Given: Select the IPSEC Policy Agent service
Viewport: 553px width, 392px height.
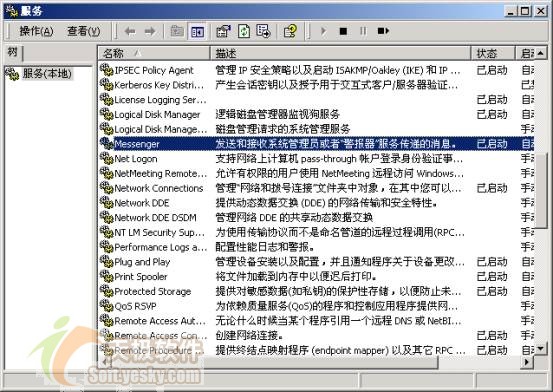Looking at the screenshot, I should point(154,71).
